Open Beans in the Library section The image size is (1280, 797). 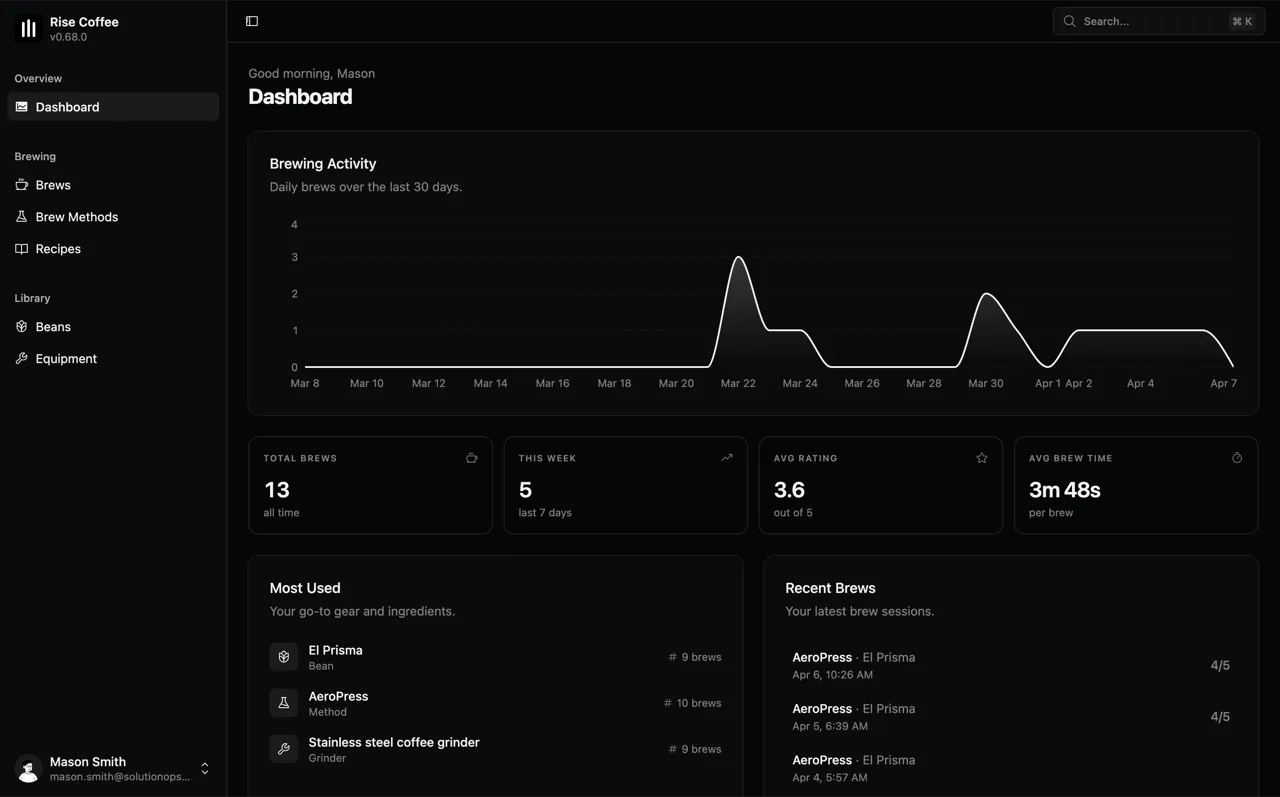click(x=53, y=327)
